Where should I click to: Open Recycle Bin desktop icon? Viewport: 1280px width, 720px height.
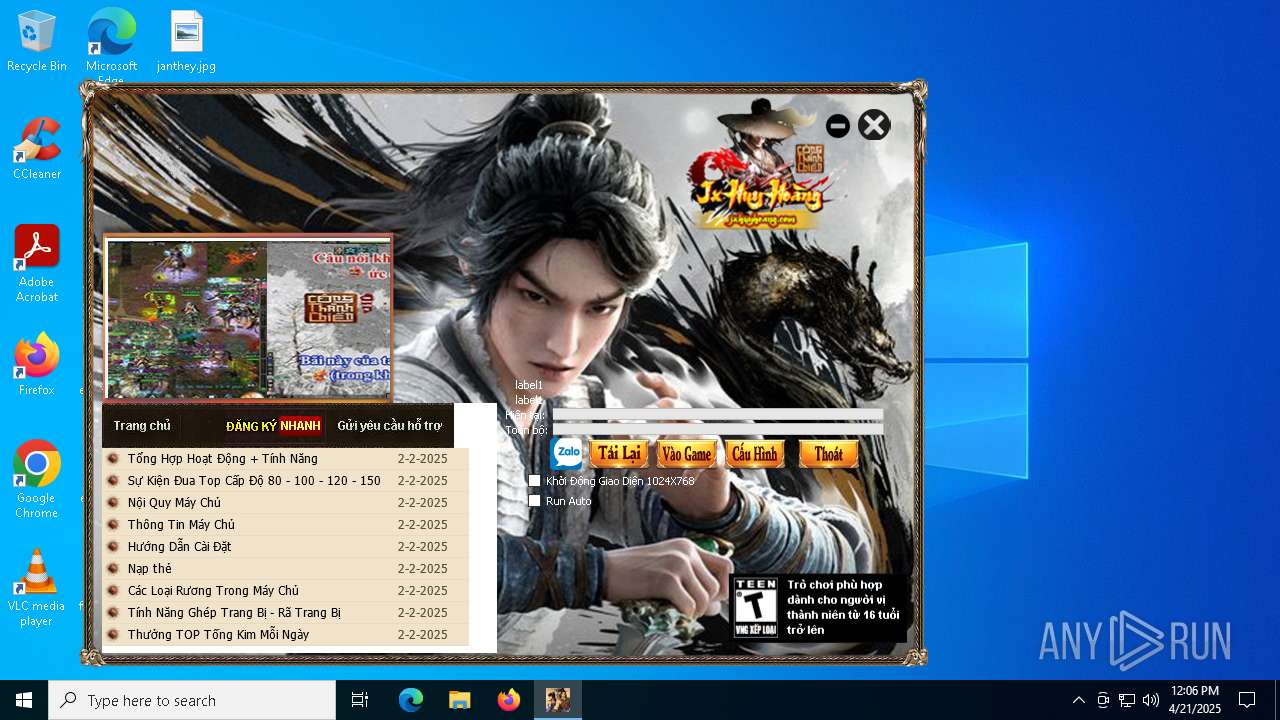click(37, 42)
